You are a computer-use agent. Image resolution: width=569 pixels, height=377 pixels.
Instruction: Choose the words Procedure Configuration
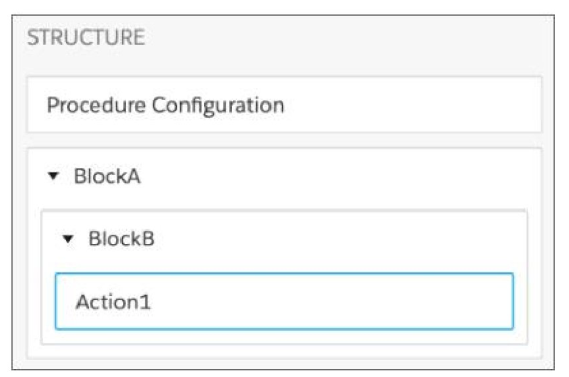coord(165,106)
